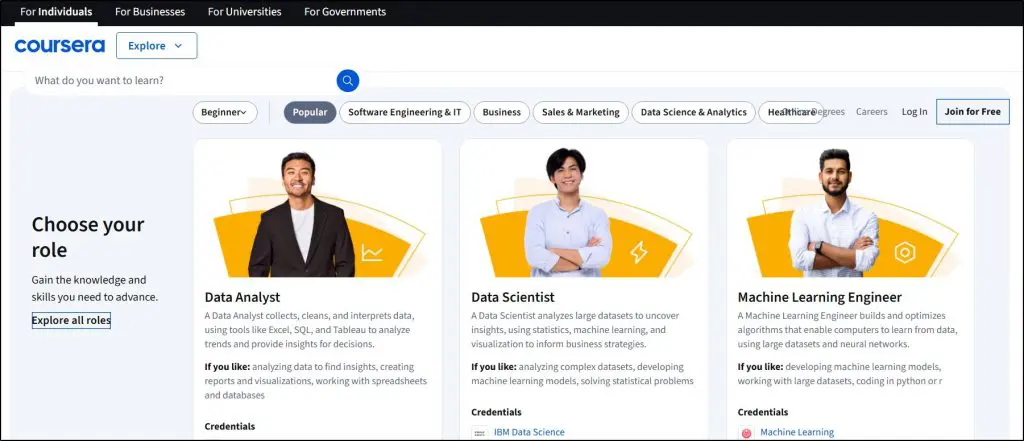1024x441 pixels.
Task: Open the Careers link
Action: click(x=872, y=112)
